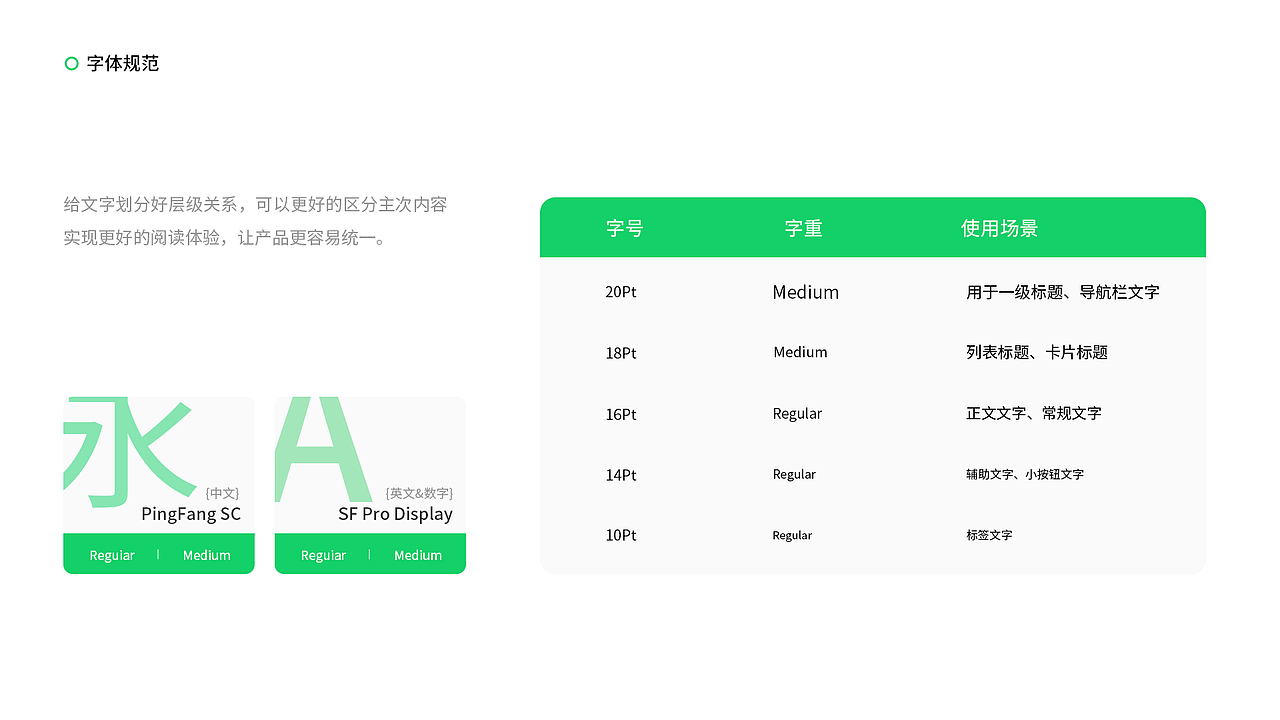Select Medium on the SF Pro Display card
Screen dimensions: 1280x720
pyautogui.click(x=418, y=555)
